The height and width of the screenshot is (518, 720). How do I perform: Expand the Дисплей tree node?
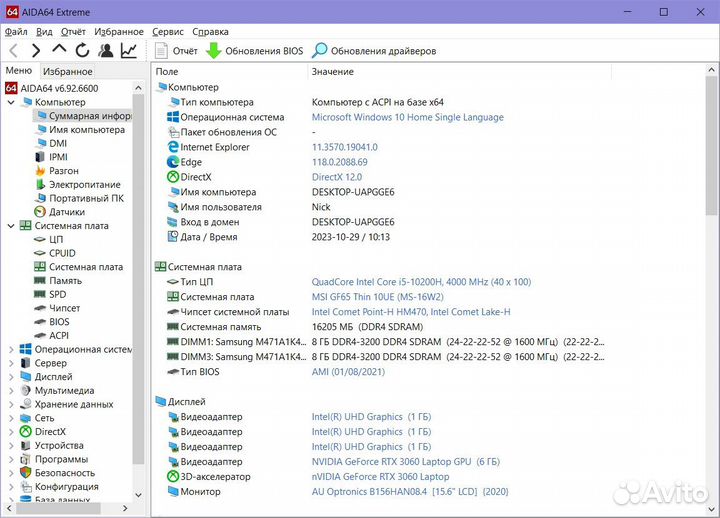click(x=11, y=377)
